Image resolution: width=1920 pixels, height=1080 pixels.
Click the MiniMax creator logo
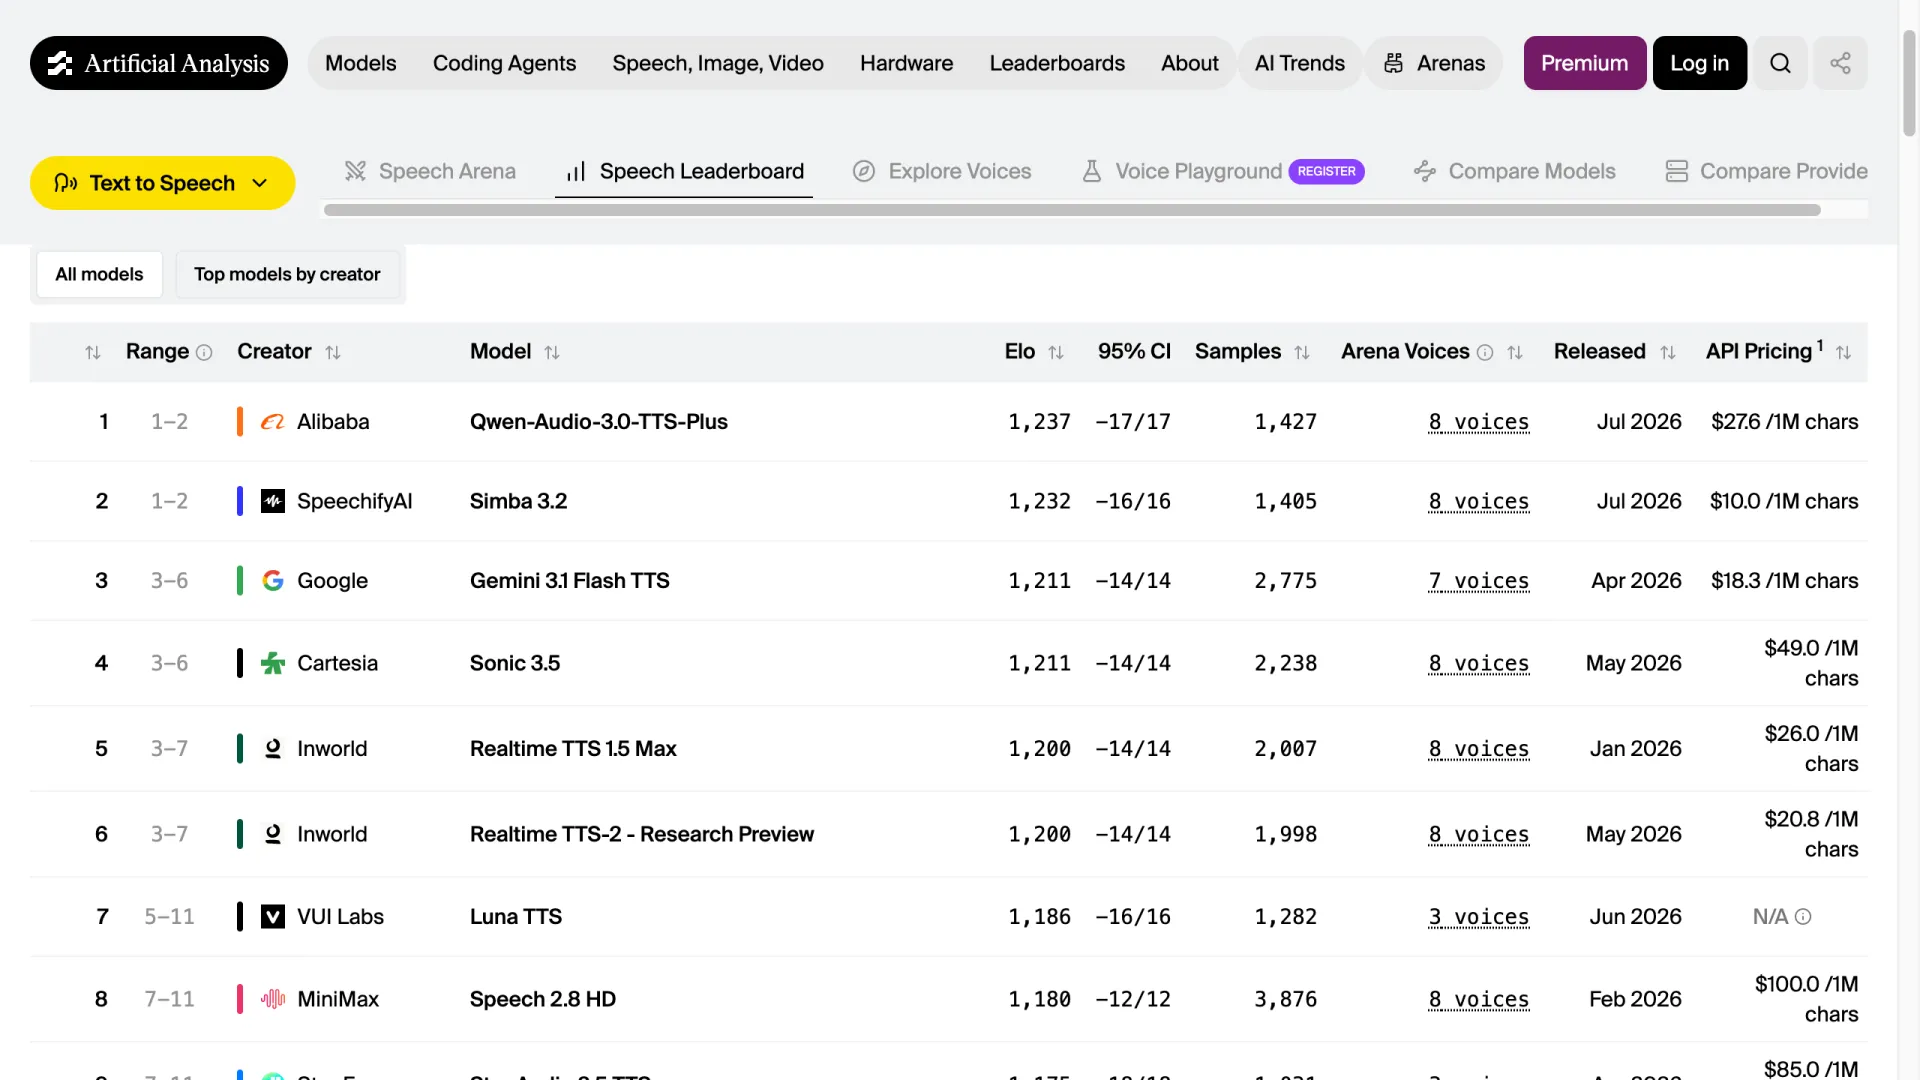(x=273, y=999)
